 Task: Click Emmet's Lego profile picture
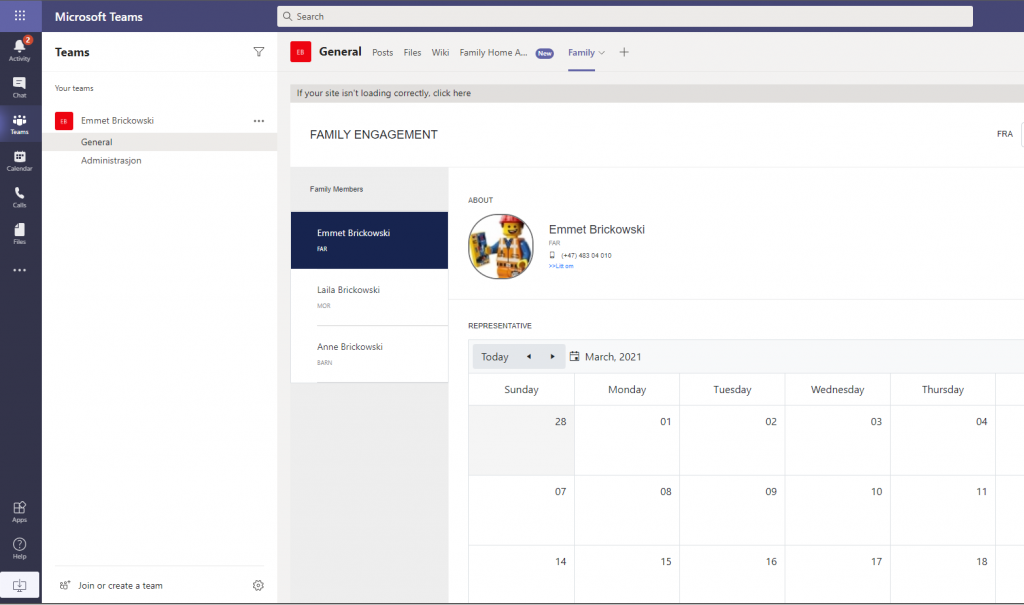click(x=501, y=246)
